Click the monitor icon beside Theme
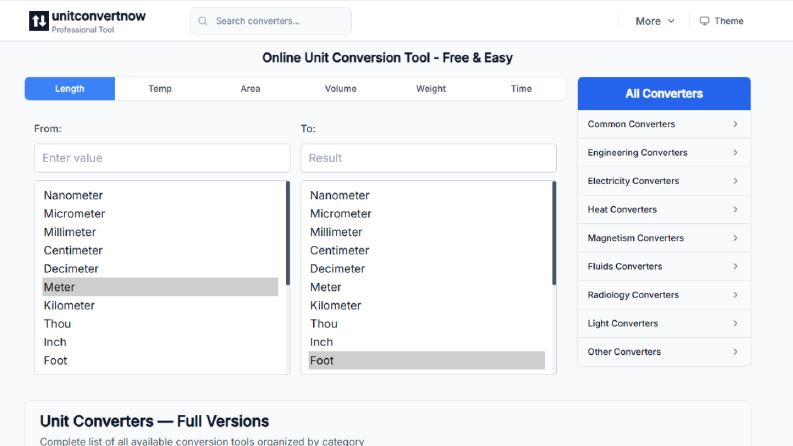 [704, 21]
